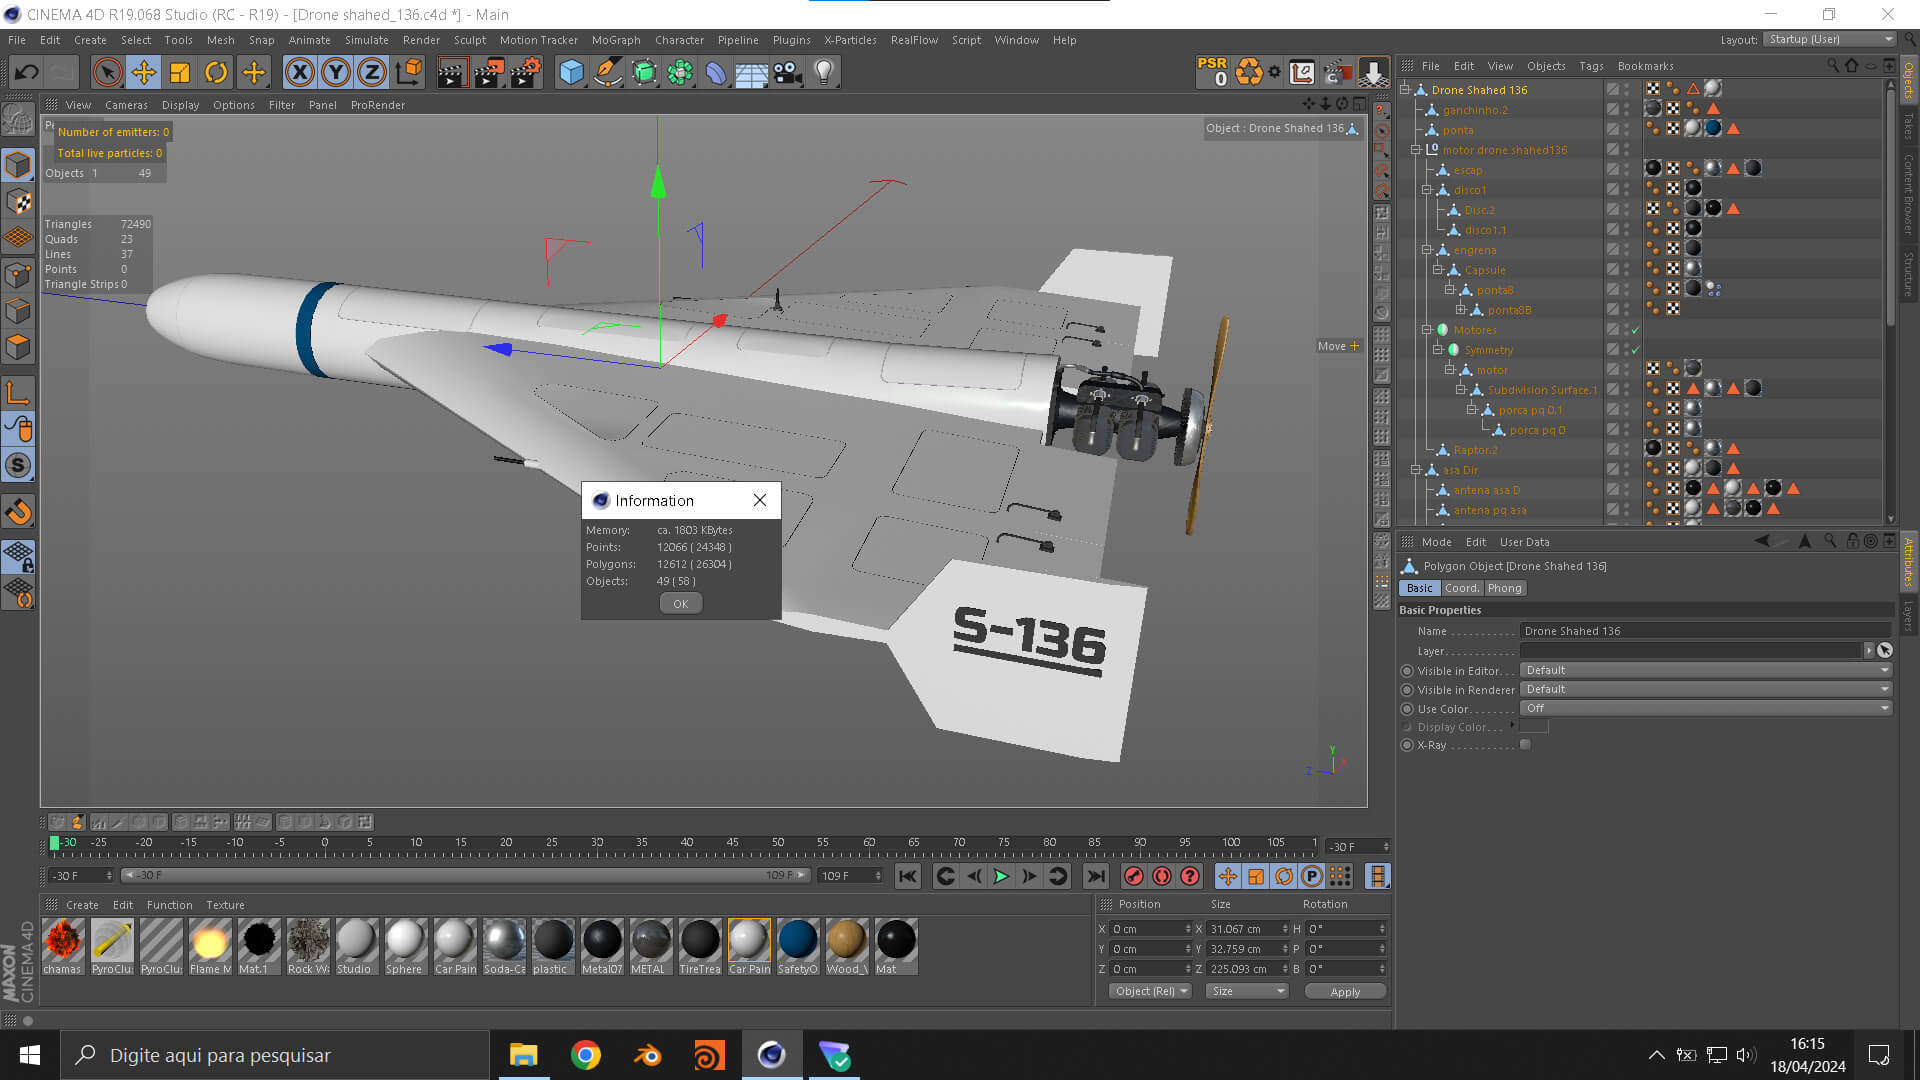Click the Undo arrow icon

(x=27, y=72)
